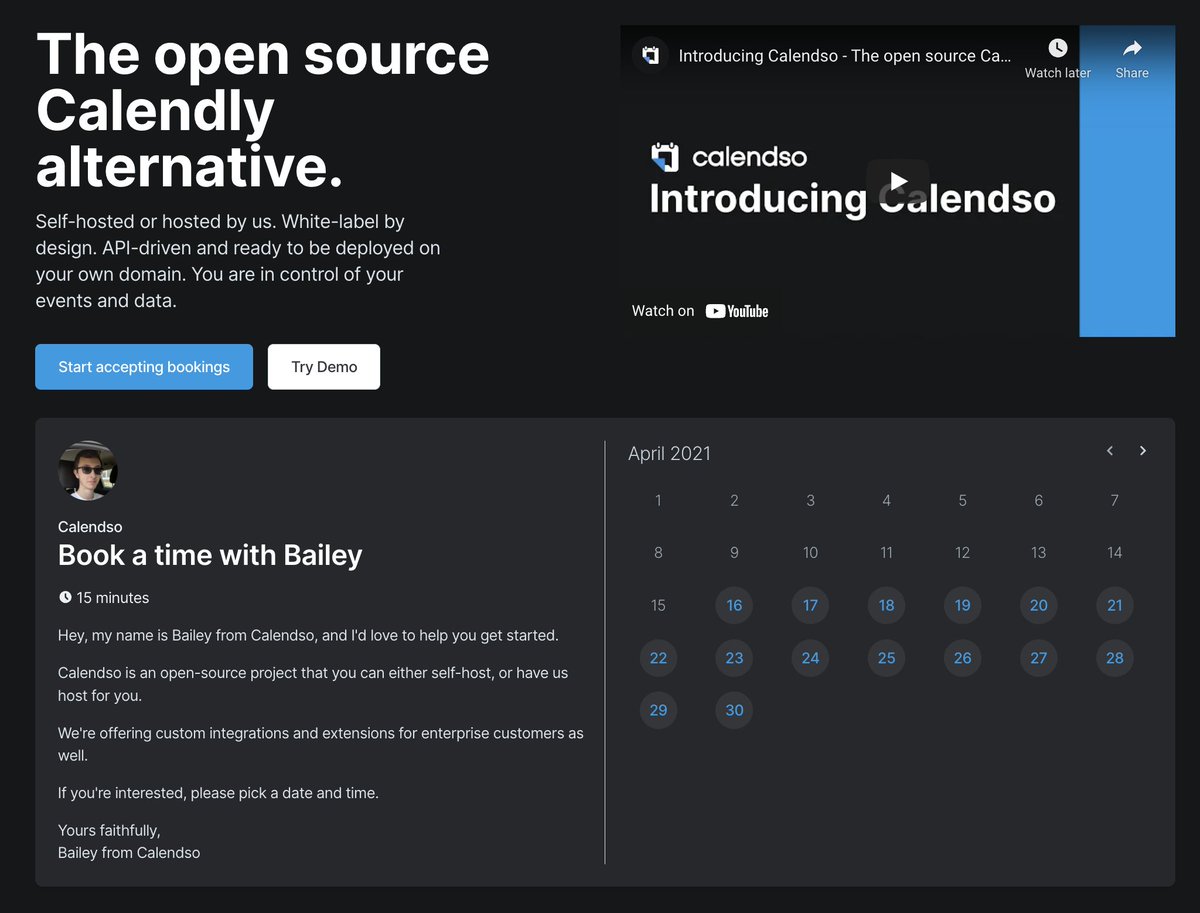Click Watch on YouTube link
The width and height of the screenshot is (1200, 913).
point(700,311)
